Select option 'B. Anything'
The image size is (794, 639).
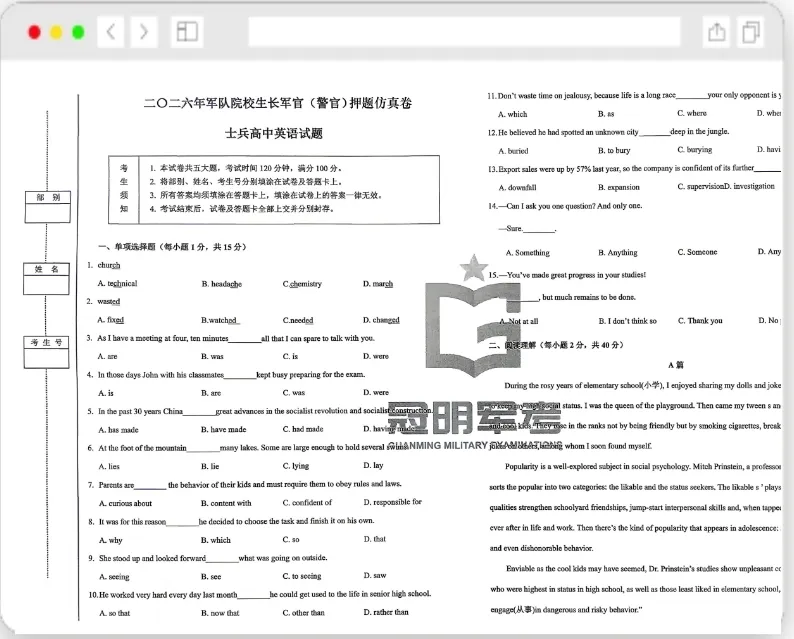click(618, 253)
